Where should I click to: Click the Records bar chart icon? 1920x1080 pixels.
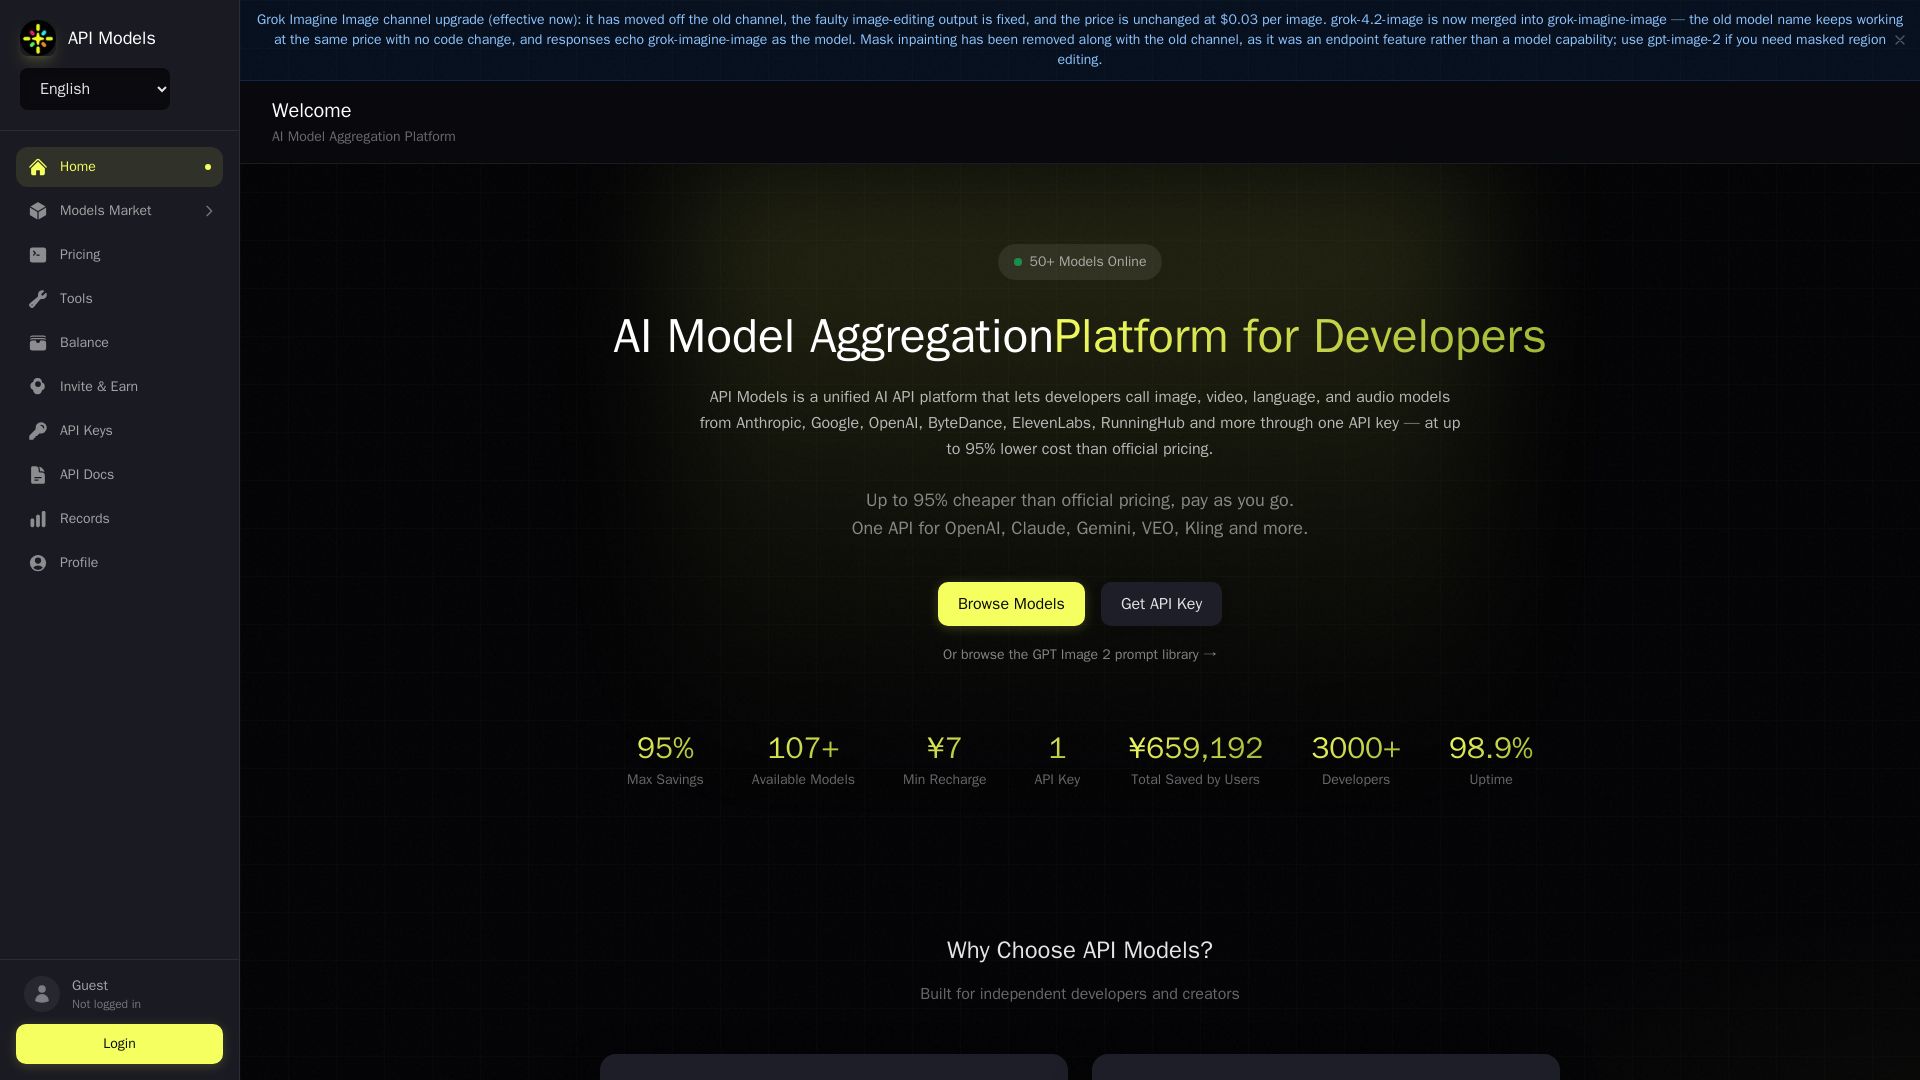pos(38,519)
